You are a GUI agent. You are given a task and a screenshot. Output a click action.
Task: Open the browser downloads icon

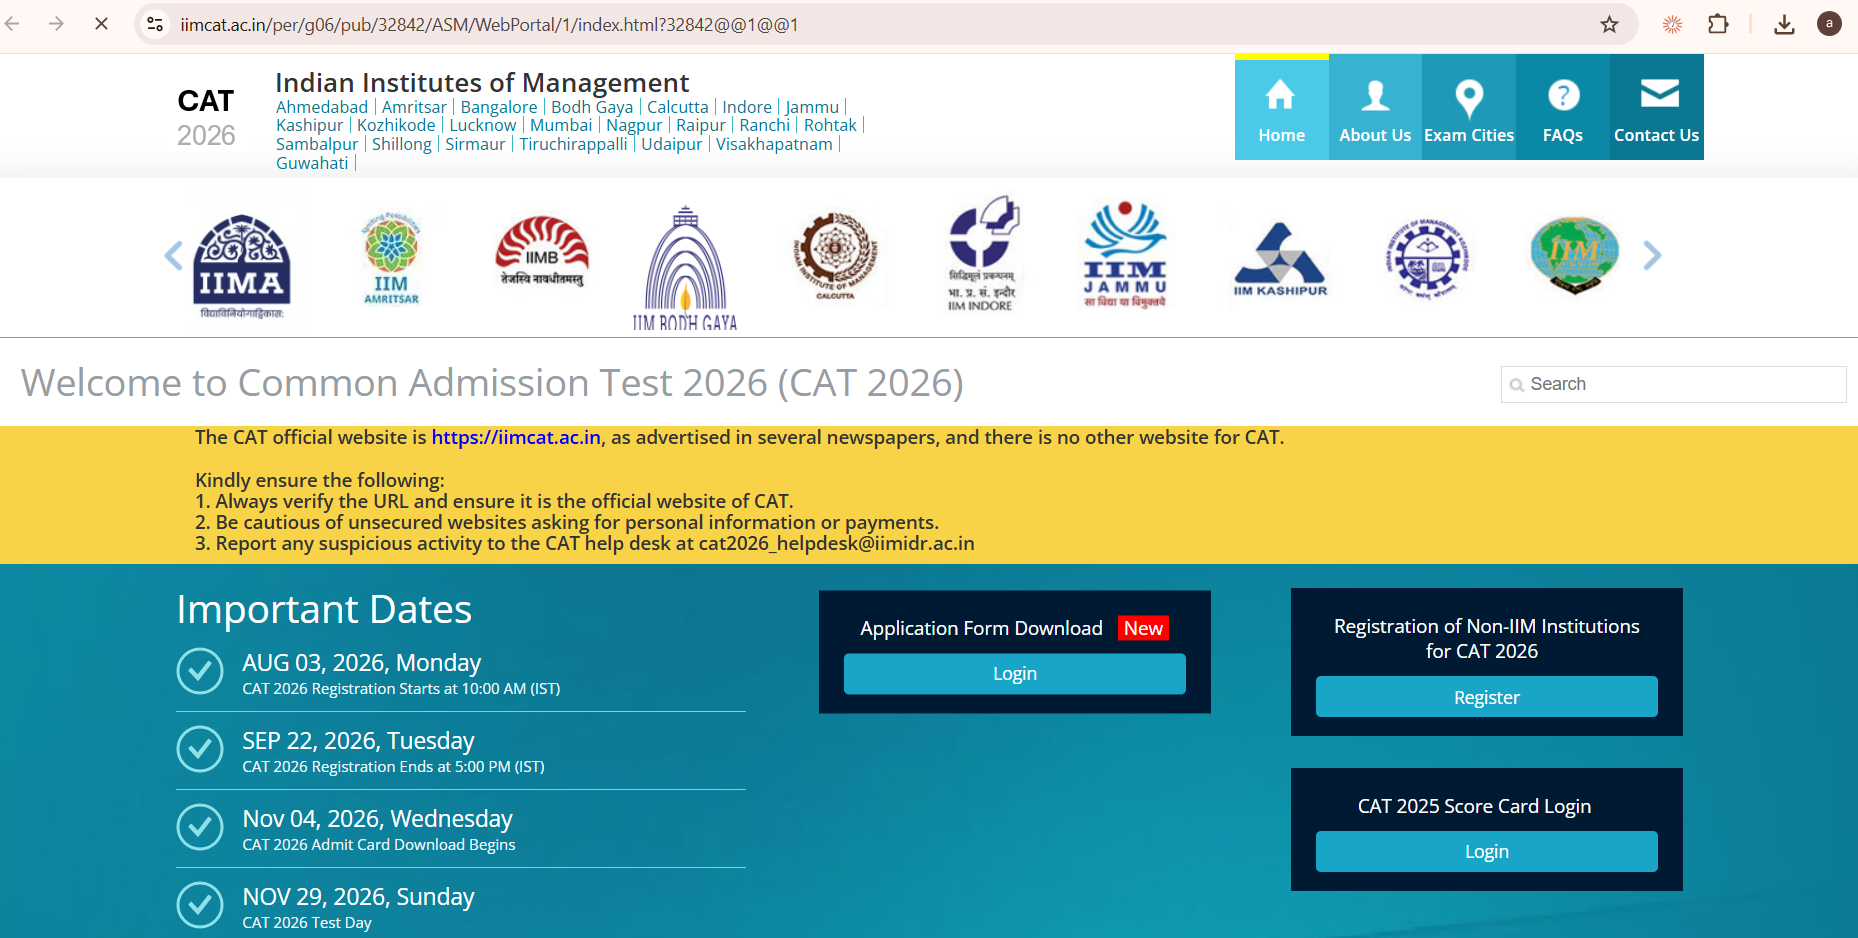[x=1784, y=24]
